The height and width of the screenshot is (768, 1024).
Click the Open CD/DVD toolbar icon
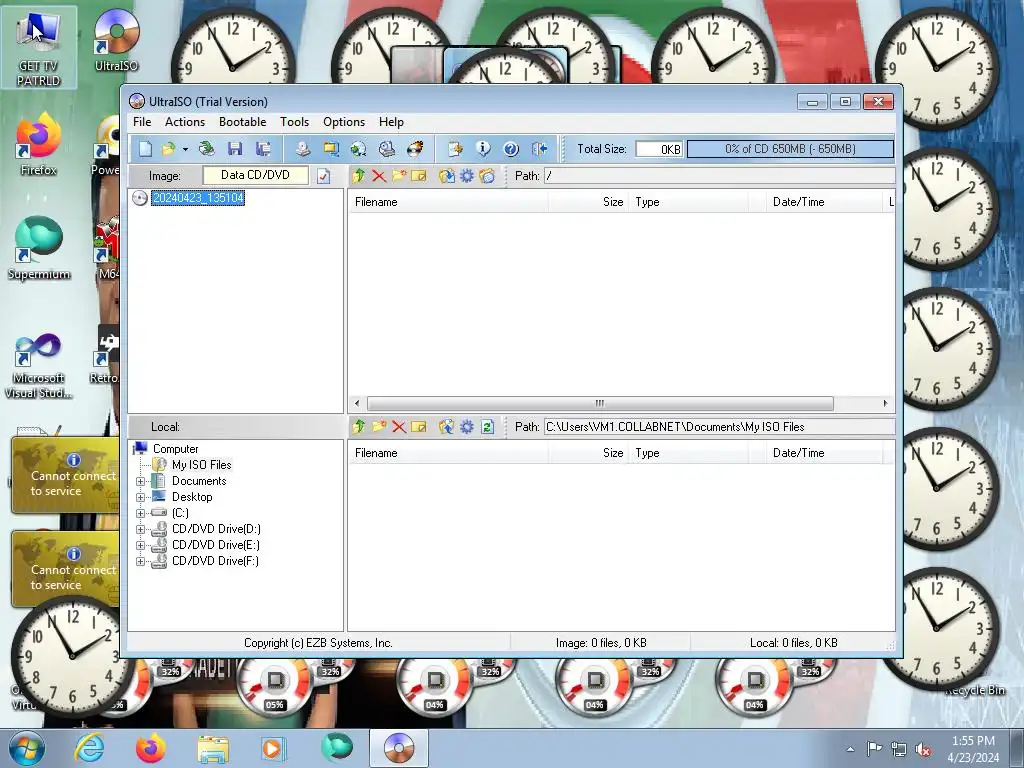point(207,149)
